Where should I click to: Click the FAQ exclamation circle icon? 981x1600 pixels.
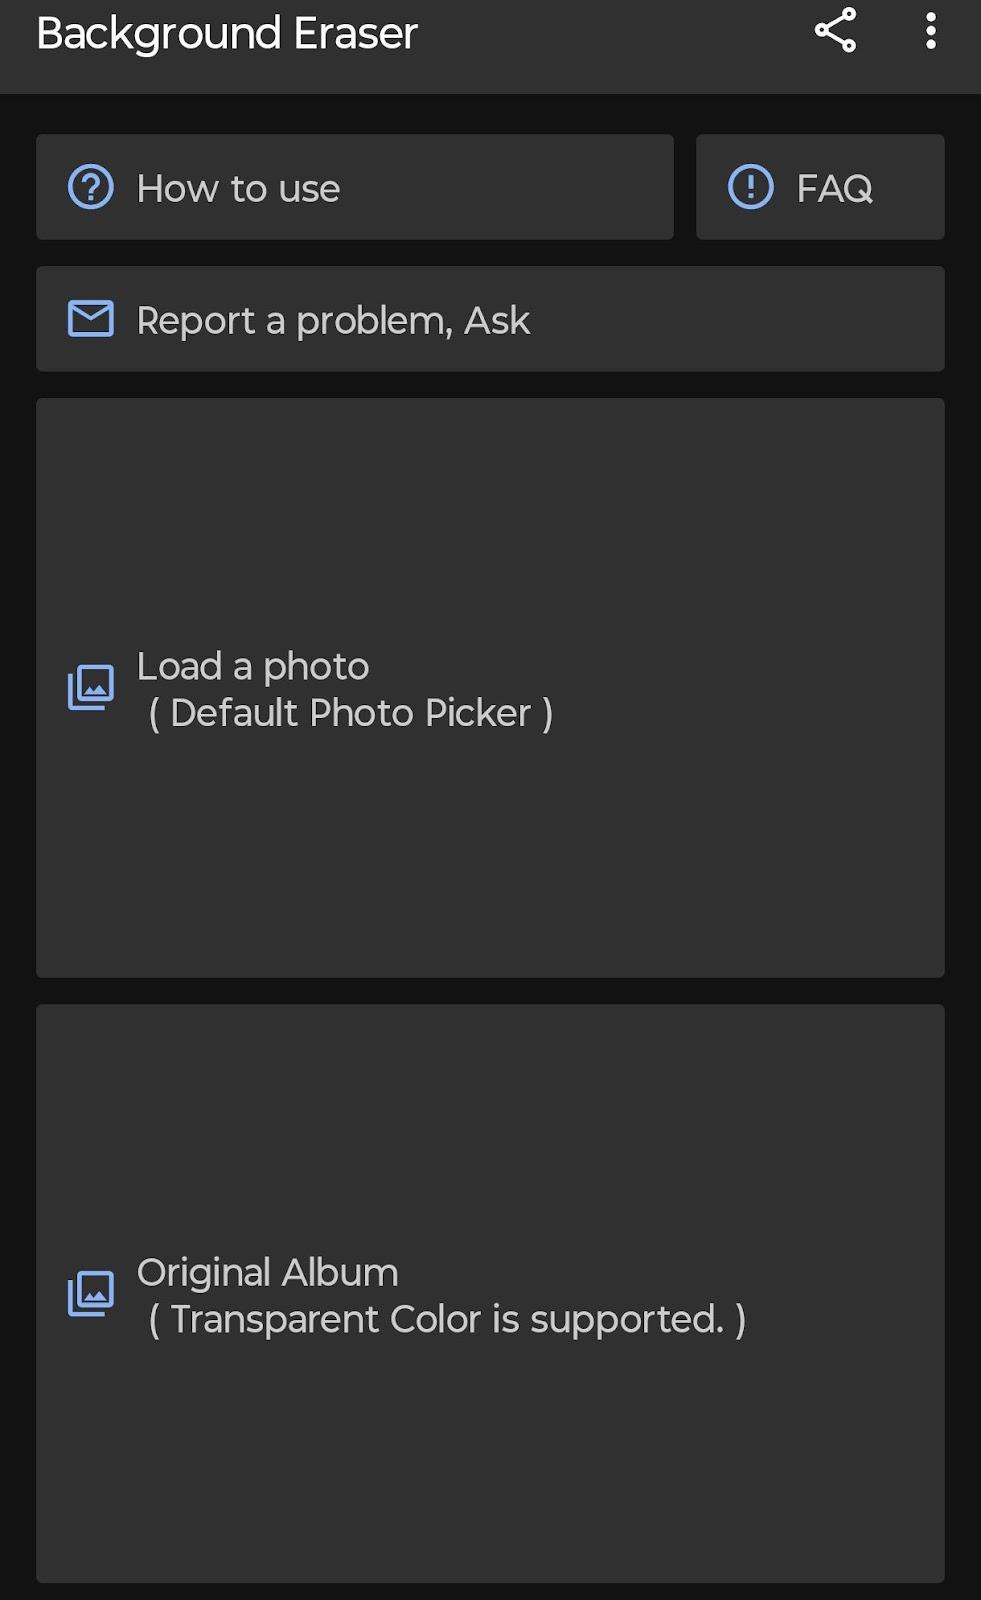(x=750, y=187)
